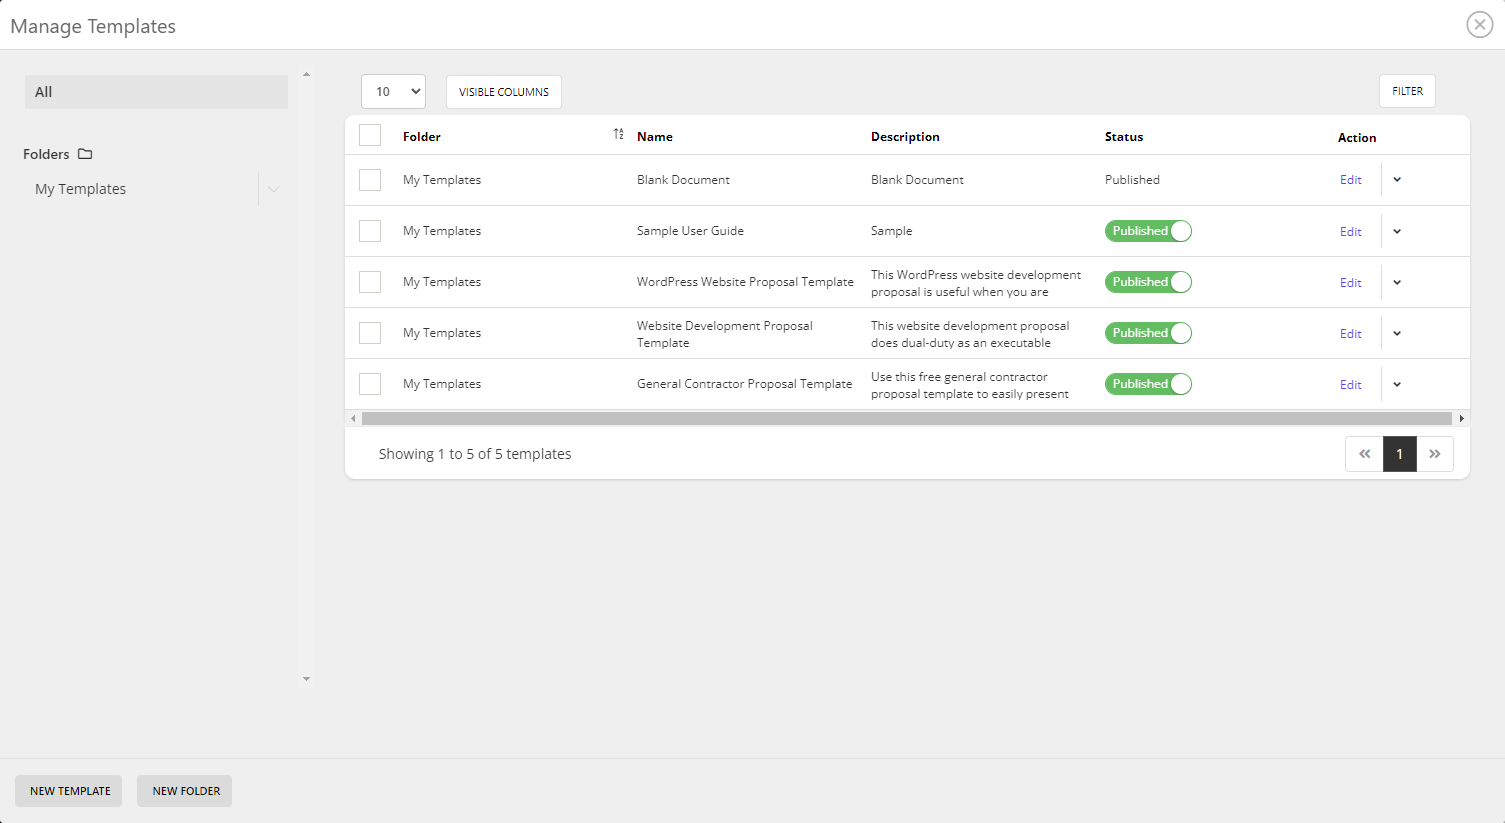Click the right arrow of the horizontal scrollbar
The width and height of the screenshot is (1505, 823).
pyautogui.click(x=1462, y=418)
